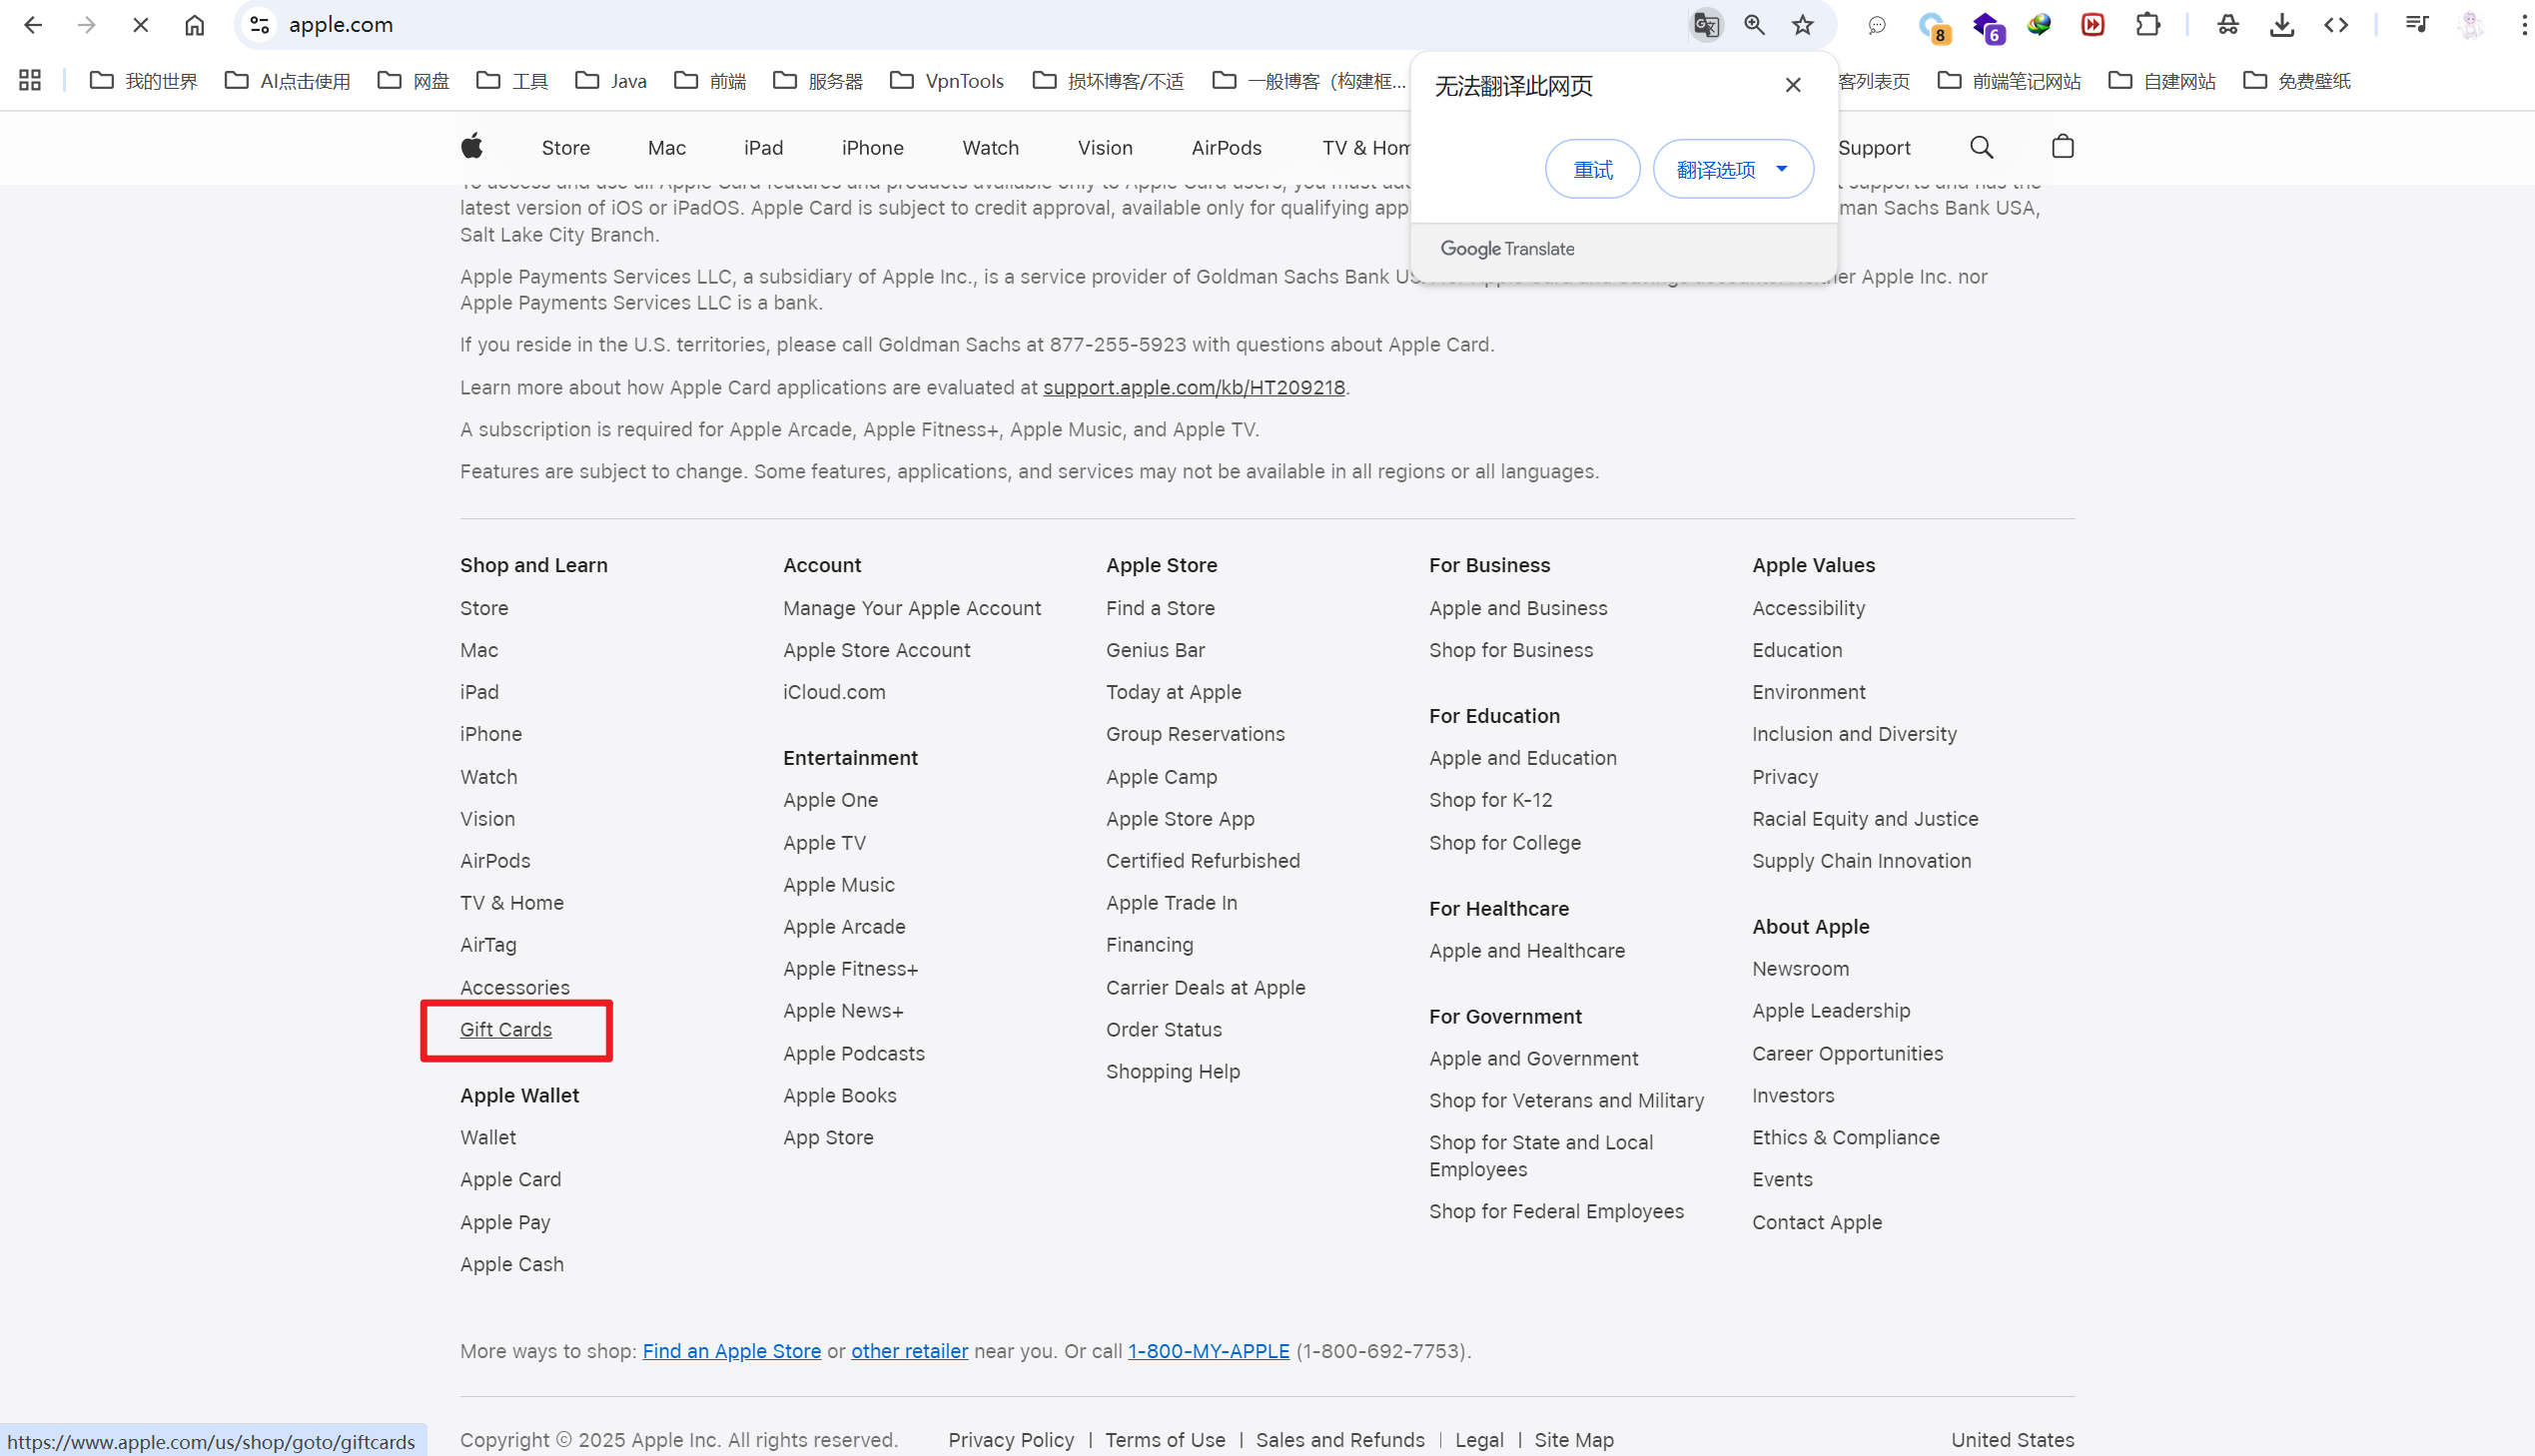Viewport: 2535px width, 1456px height.
Task: Open the Site Map footer link
Action: tap(1574, 1440)
